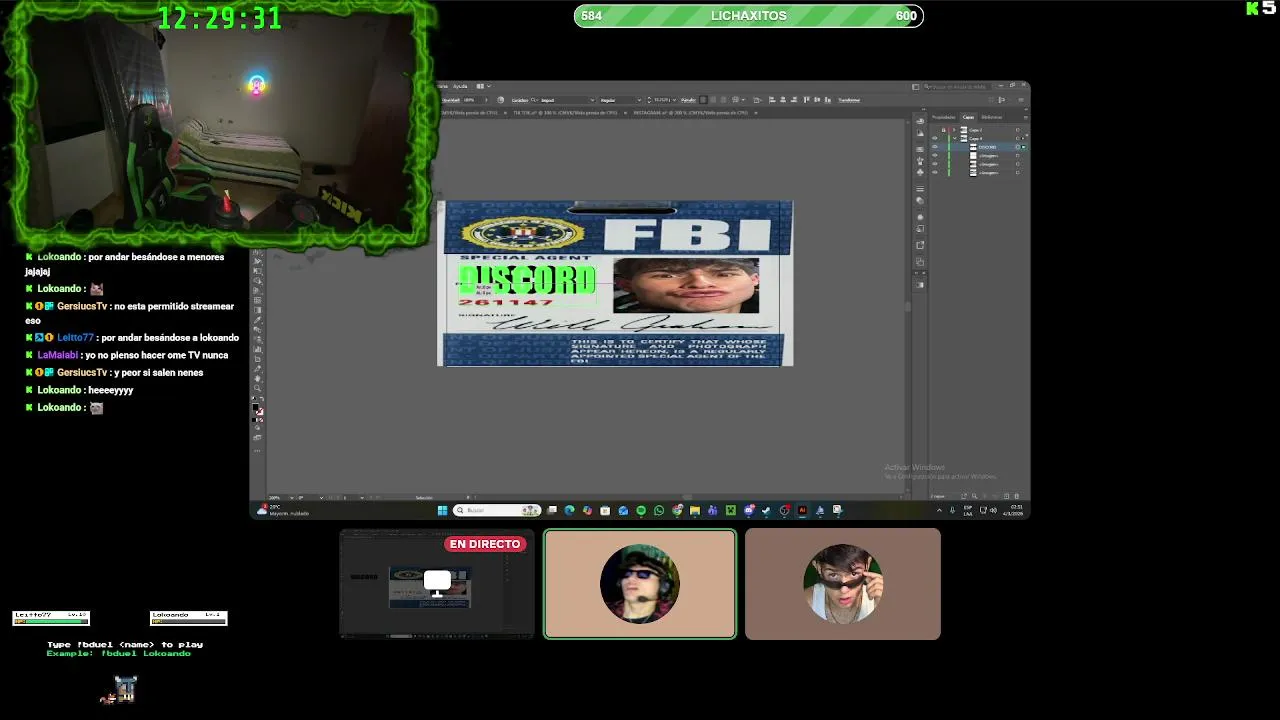
Task: Unlock the Capa 7 layer via its lock icon
Action: [943, 130]
